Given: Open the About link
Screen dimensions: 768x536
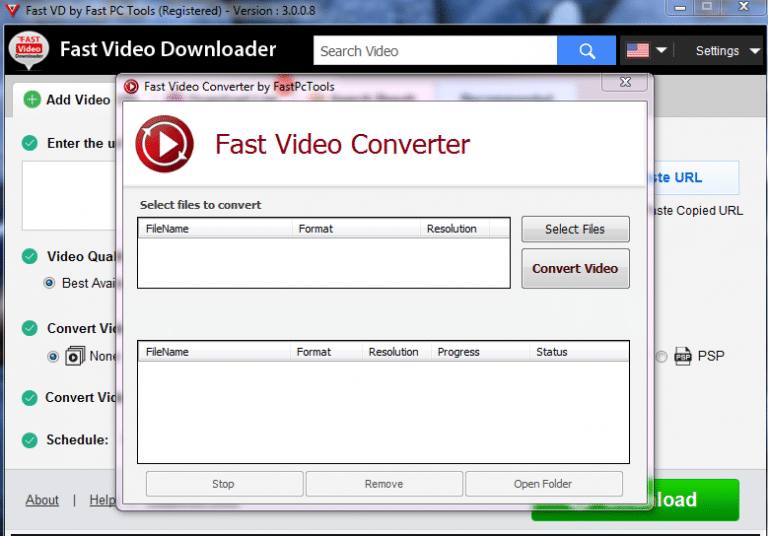Looking at the screenshot, I should [x=42, y=500].
